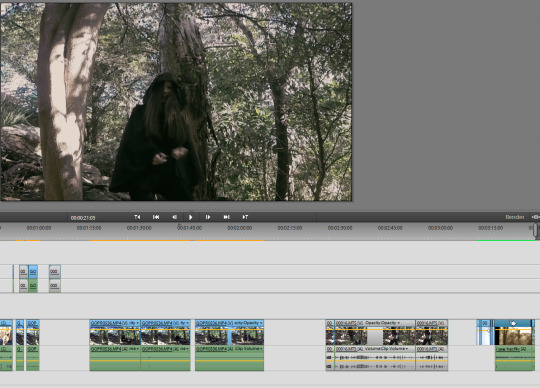
Task: Open the first GOPR0536.MP4 video clip's keyframe dropdown
Action: tap(137, 323)
